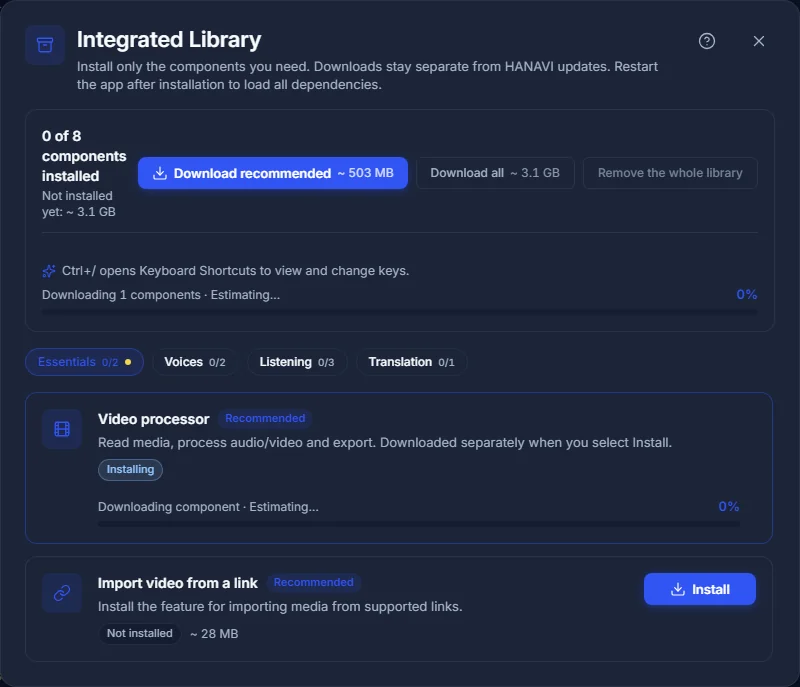Select the Essentials 0/2 tab
The height and width of the screenshot is (687, 800).
[84, 362]
